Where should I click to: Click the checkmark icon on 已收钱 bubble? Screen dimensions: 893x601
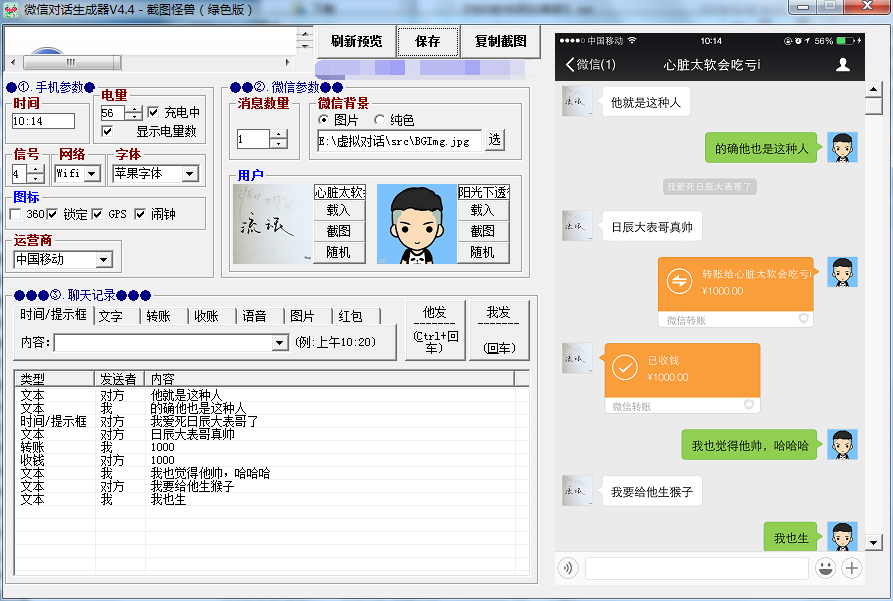pos(625,367)
